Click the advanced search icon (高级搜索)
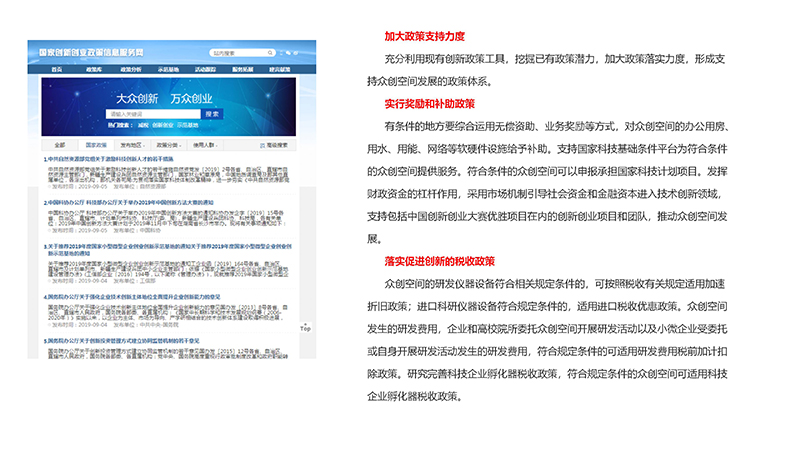Image resolution: width=800 pixels, height=450 pixels. point(262,145)
